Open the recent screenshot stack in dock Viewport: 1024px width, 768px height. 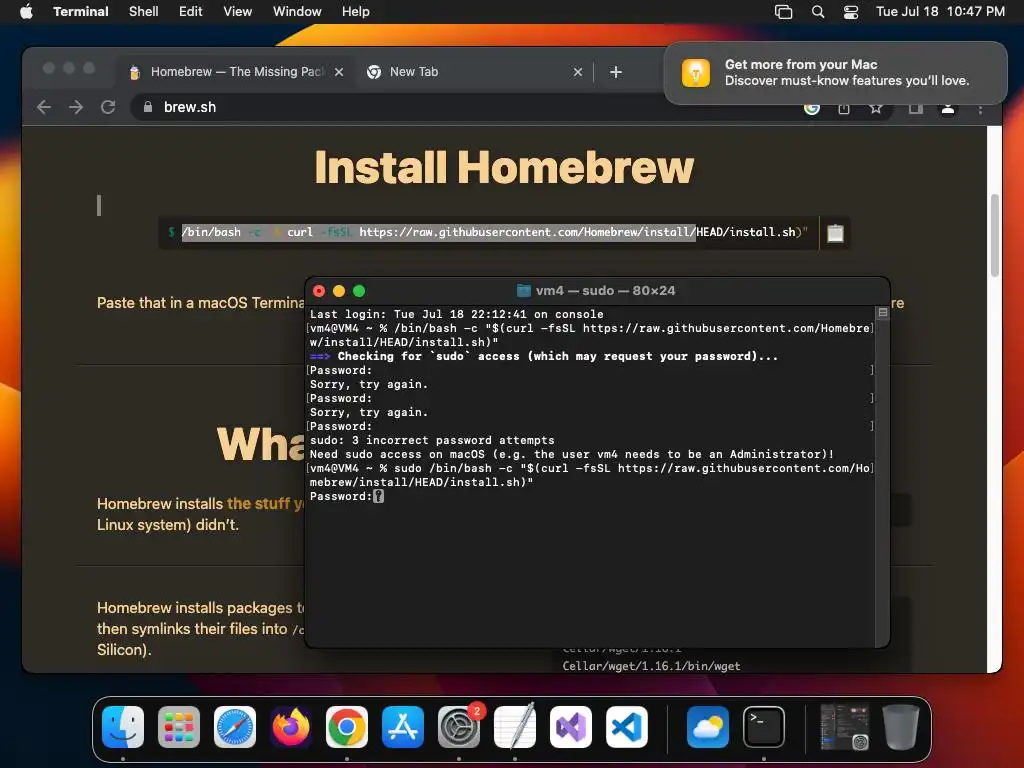[844, 726]
